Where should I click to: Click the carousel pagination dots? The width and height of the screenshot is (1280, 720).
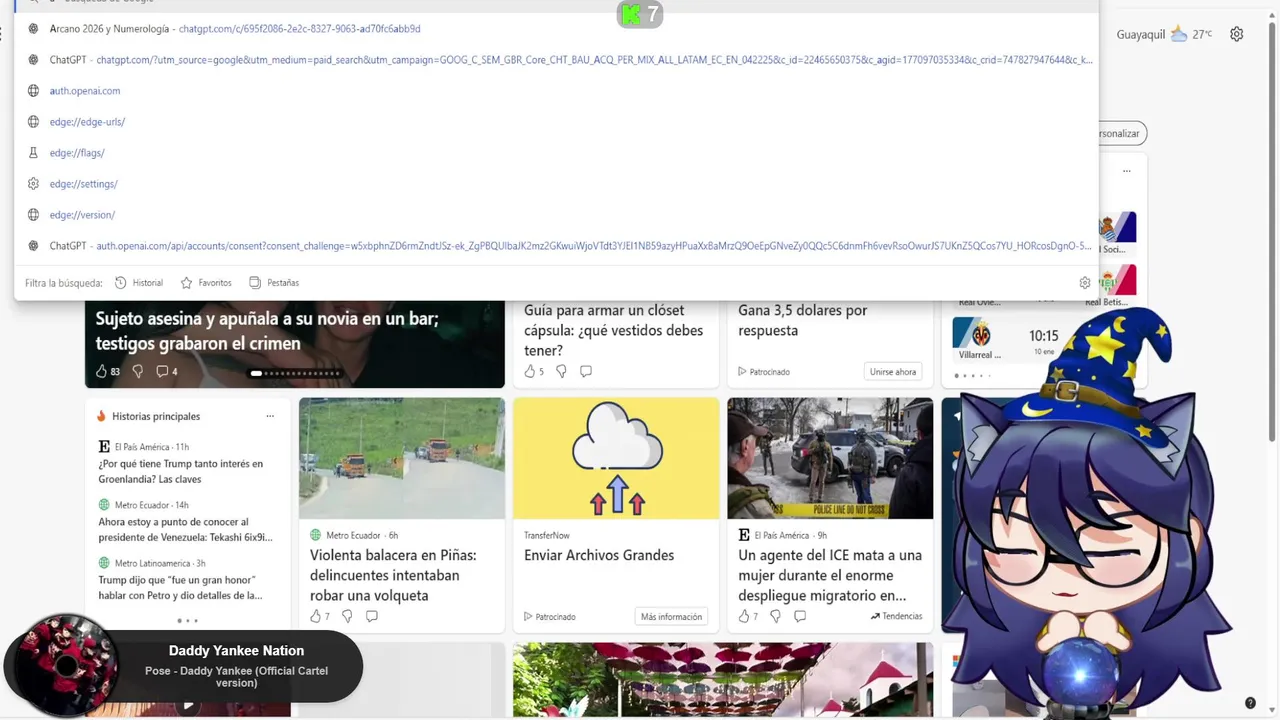click(x=295, y=373)
